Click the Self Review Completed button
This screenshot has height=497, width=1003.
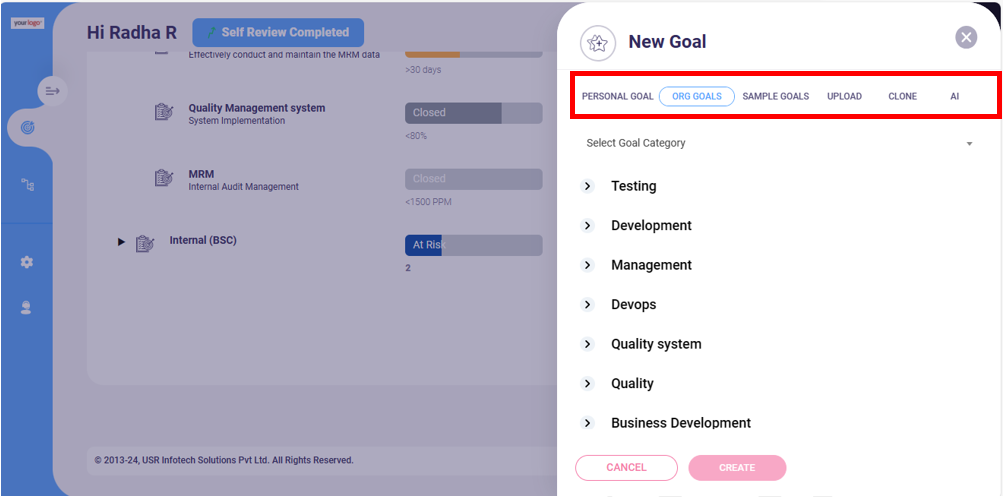278,33
